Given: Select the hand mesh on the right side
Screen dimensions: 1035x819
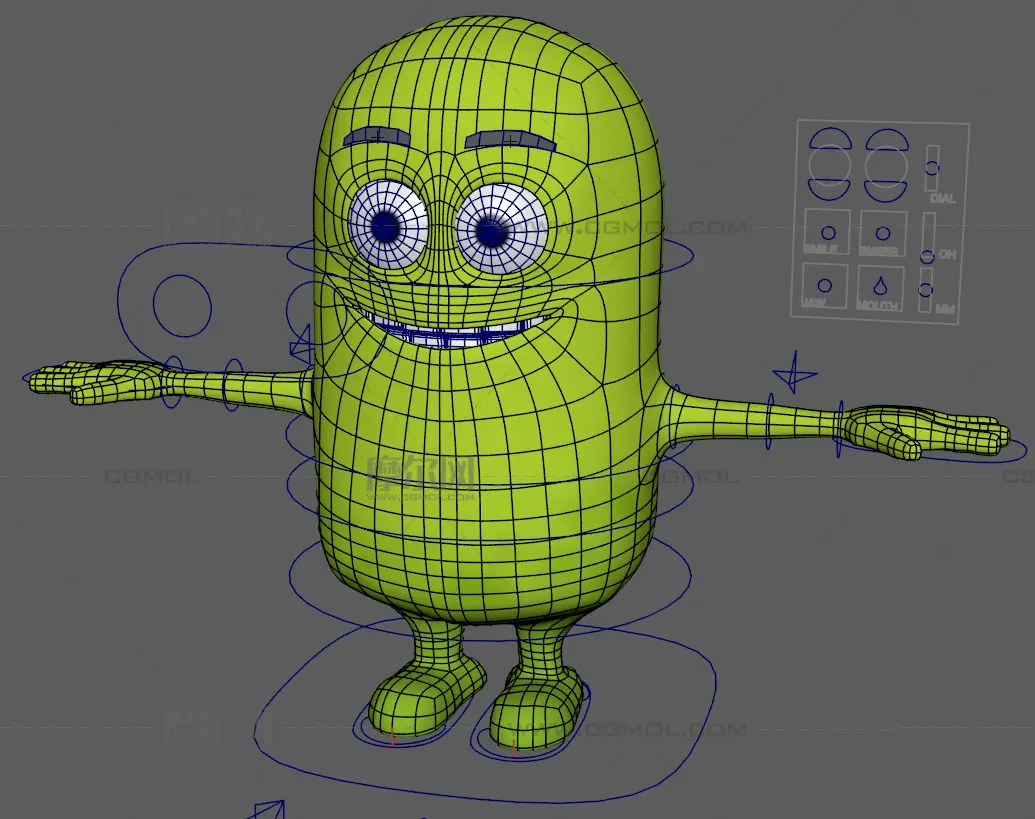Looking at the screenshot, I should (926, 431).
